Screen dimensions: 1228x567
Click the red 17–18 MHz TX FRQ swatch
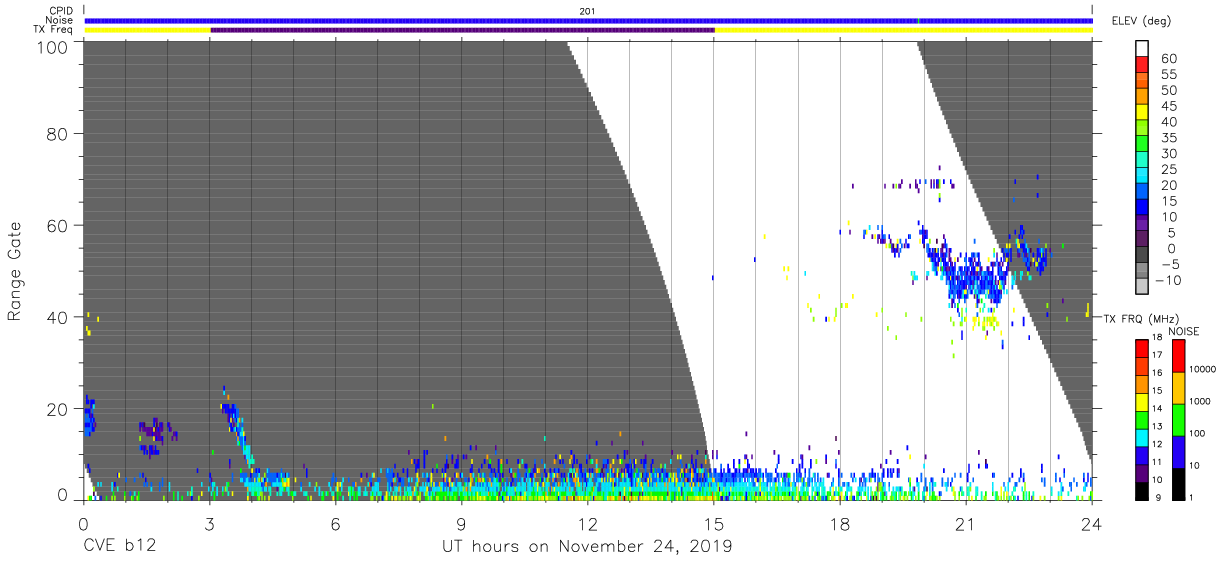(x=1142, y=348)
